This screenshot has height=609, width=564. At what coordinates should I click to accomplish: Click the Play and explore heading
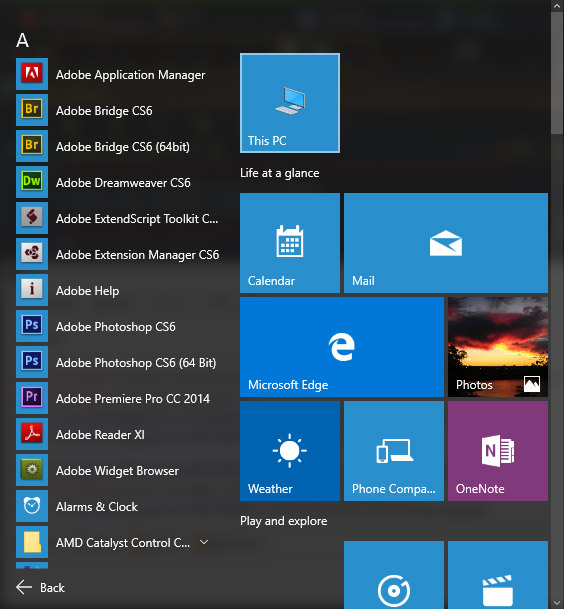[x=284, y=521]
